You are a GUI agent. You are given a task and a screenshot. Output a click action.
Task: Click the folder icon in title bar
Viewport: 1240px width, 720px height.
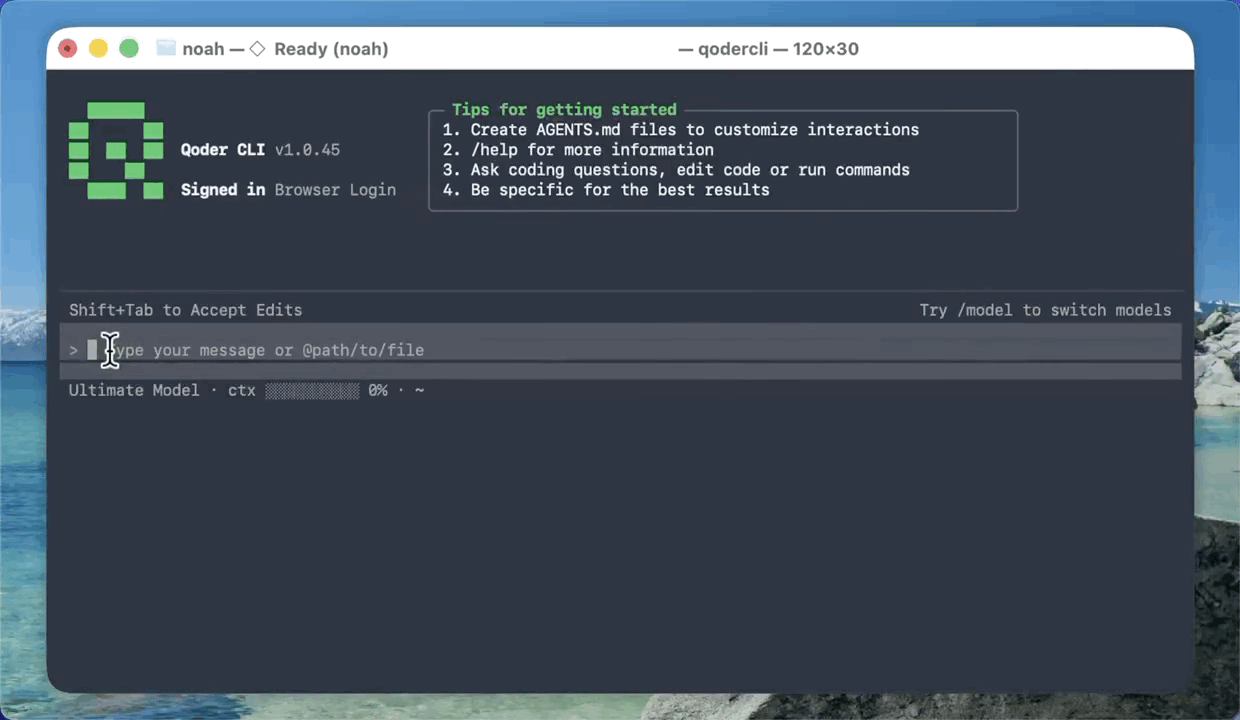point(166,48)
